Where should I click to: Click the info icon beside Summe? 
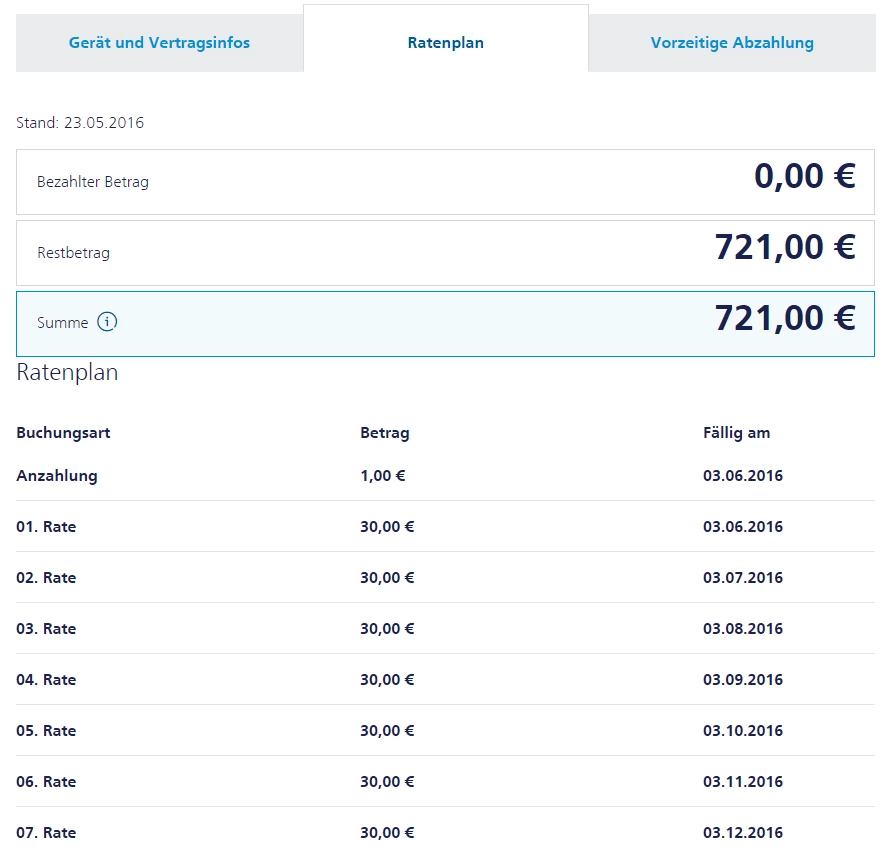pos(107,322)
